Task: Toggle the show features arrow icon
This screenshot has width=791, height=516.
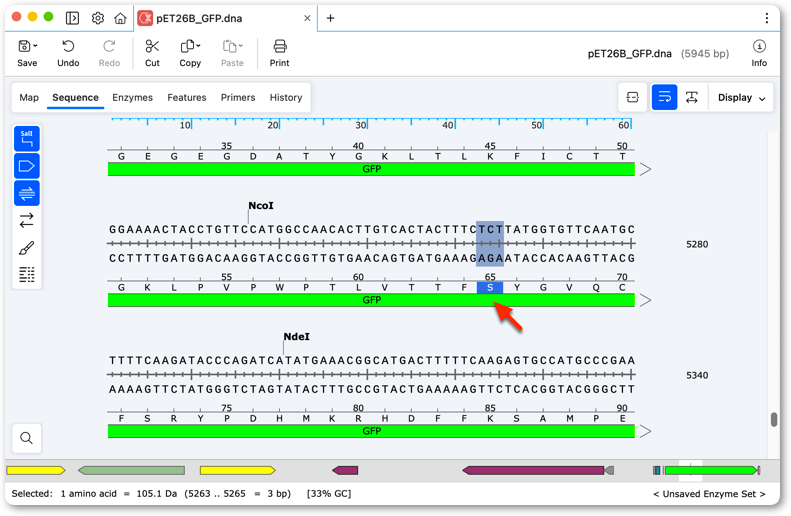Action: pyautogui.click(x=27, y=166)
